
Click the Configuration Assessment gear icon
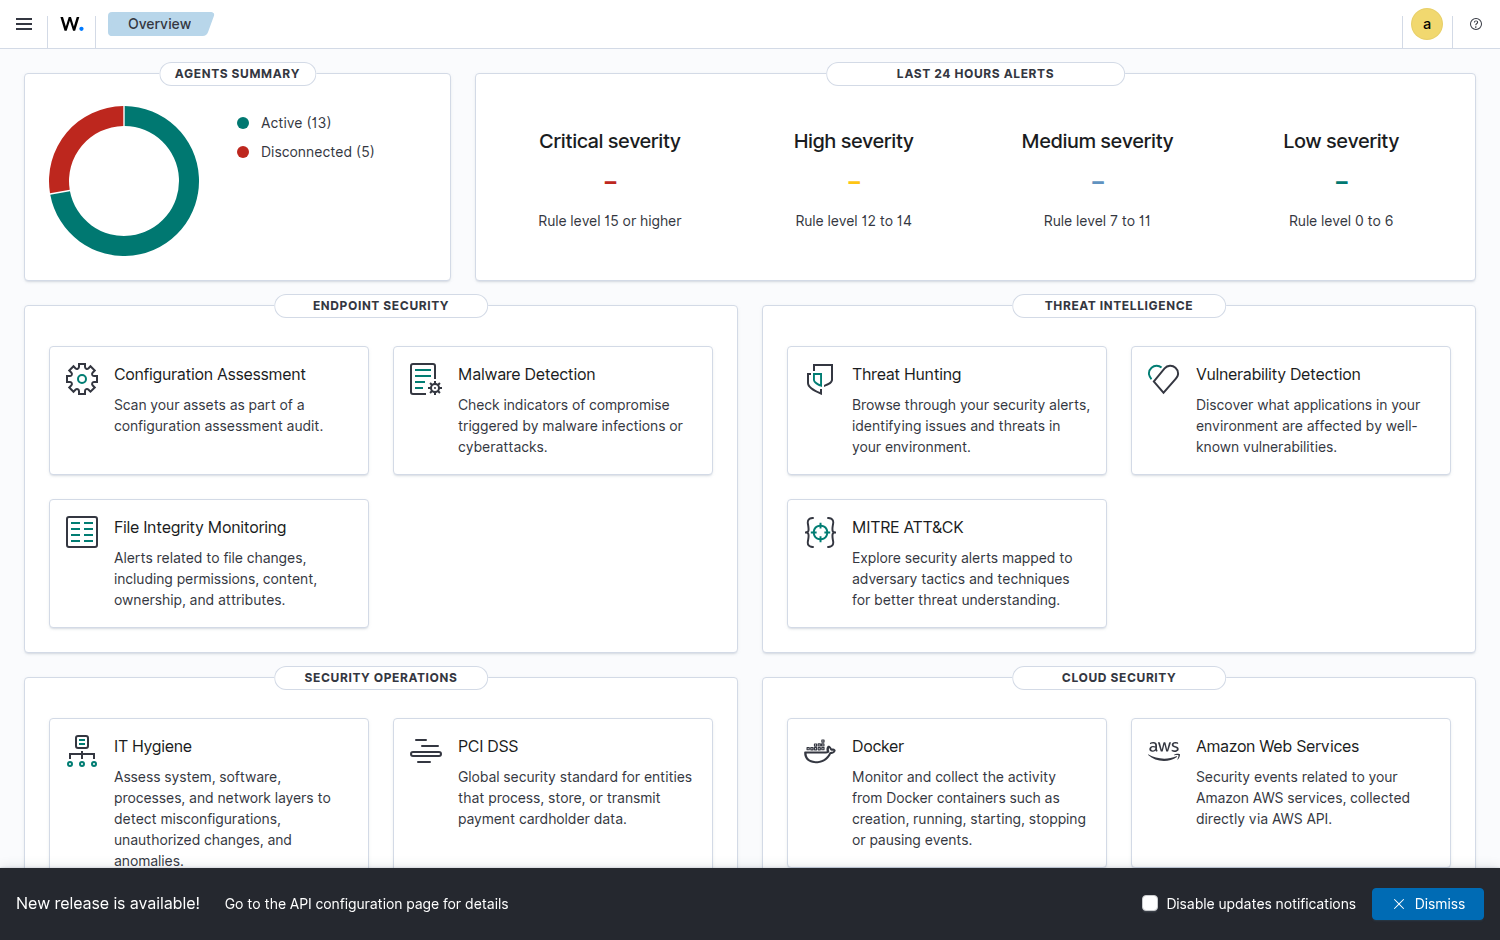coord(82,379)
